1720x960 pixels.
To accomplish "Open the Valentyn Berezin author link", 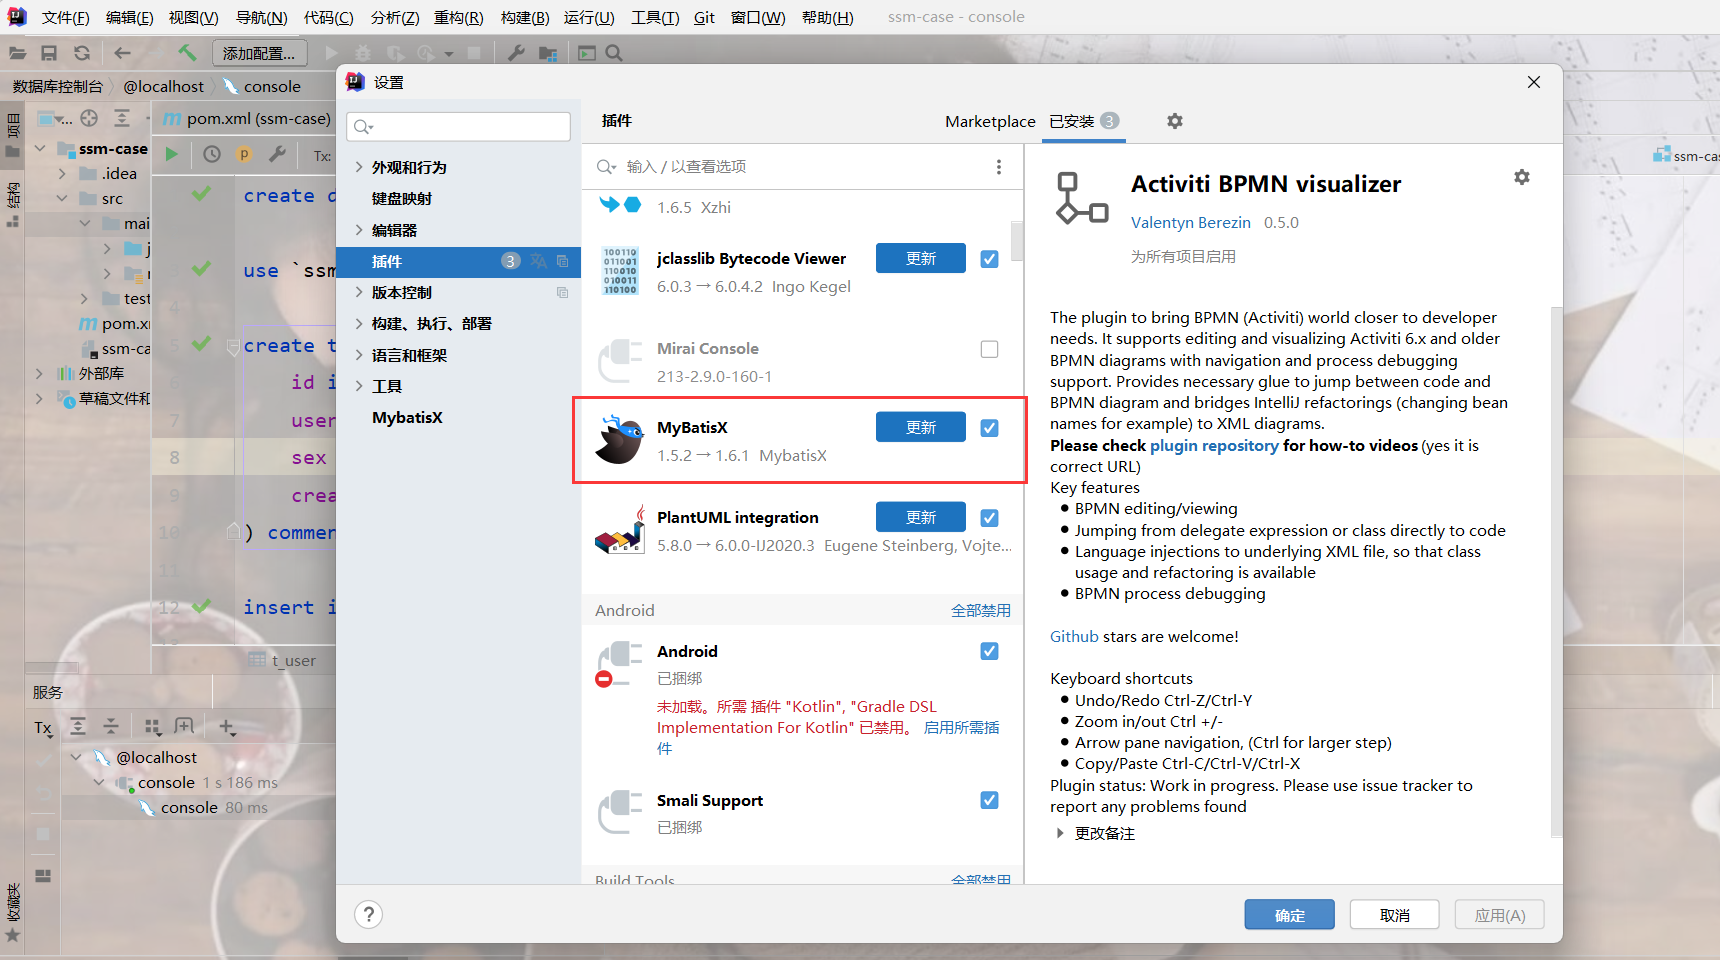I will point(1191,222).
